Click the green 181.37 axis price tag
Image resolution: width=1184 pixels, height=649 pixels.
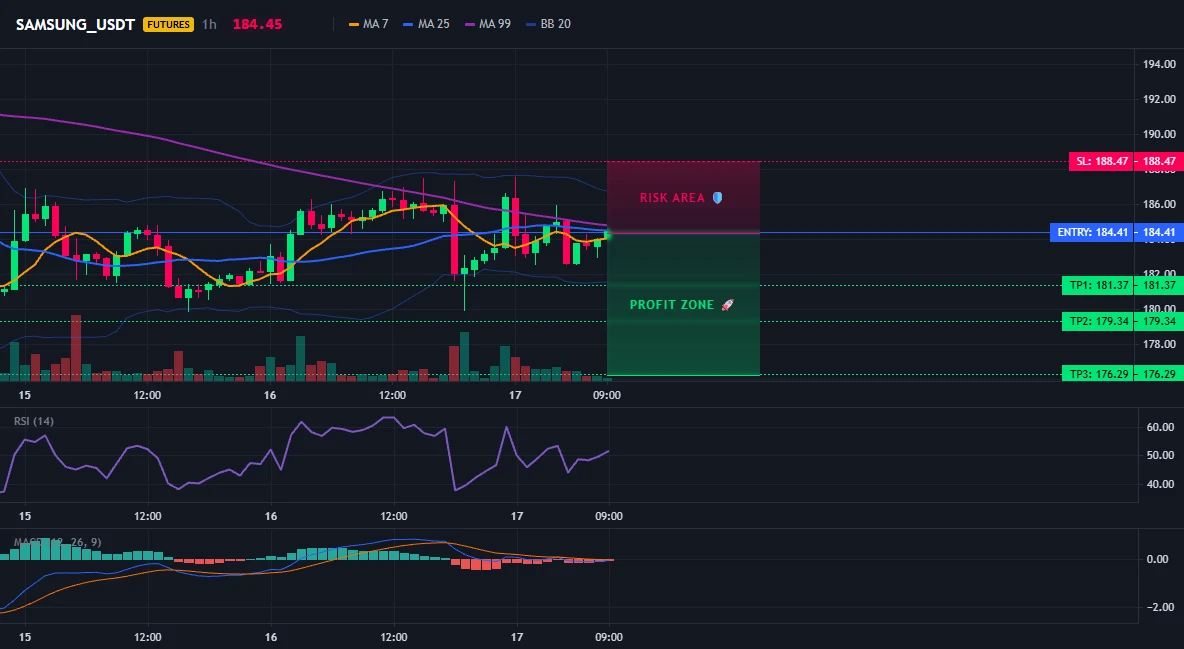click(1158, 286)
